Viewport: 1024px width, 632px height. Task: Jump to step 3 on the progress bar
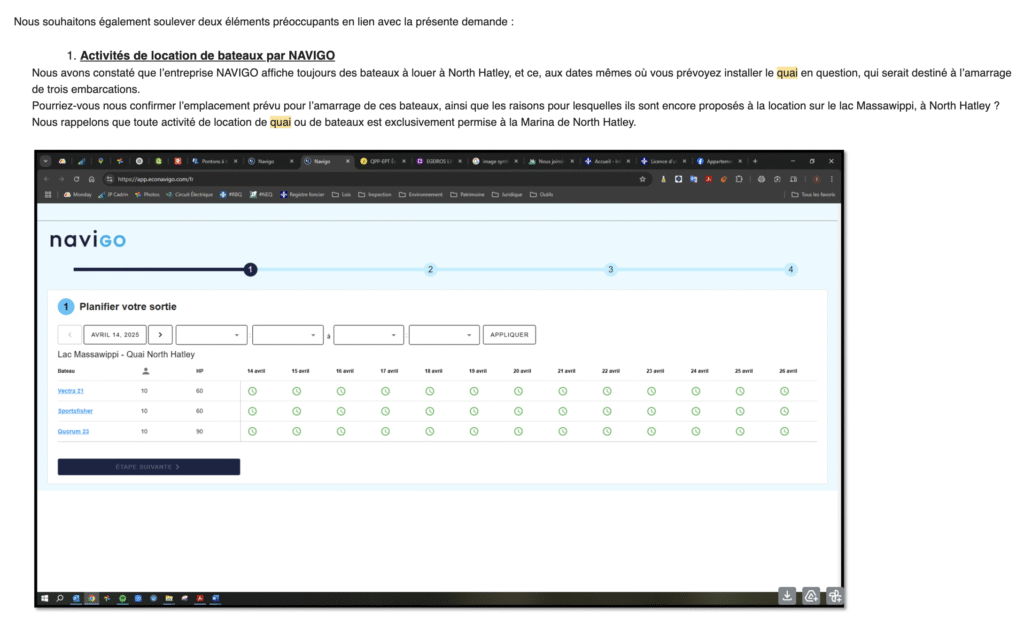tap(611, 270)
